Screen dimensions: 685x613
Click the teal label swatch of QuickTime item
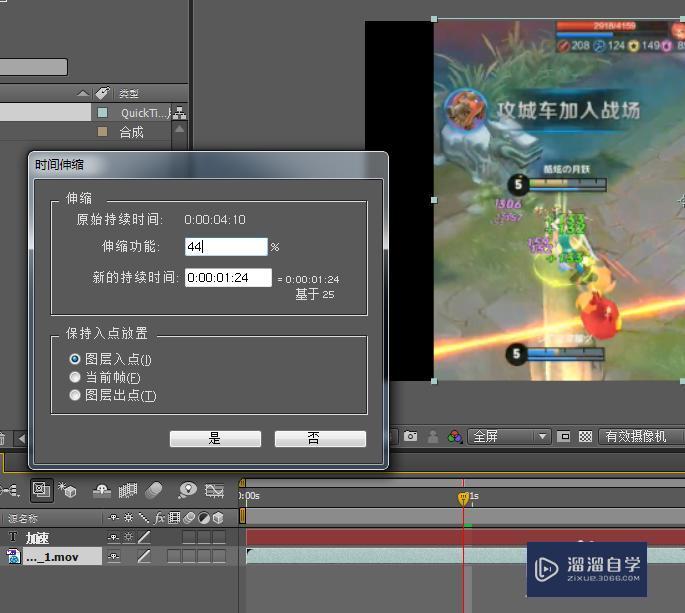tap(103, 113)
